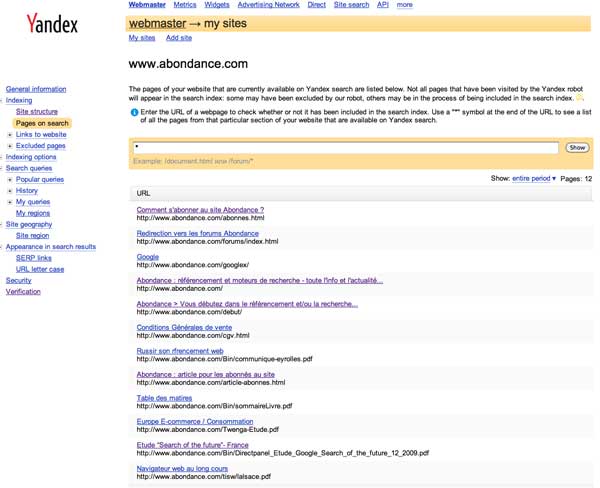Click the blue info icon beside instructions
Screen dimensions: 600x488
(x=134, y=113)
